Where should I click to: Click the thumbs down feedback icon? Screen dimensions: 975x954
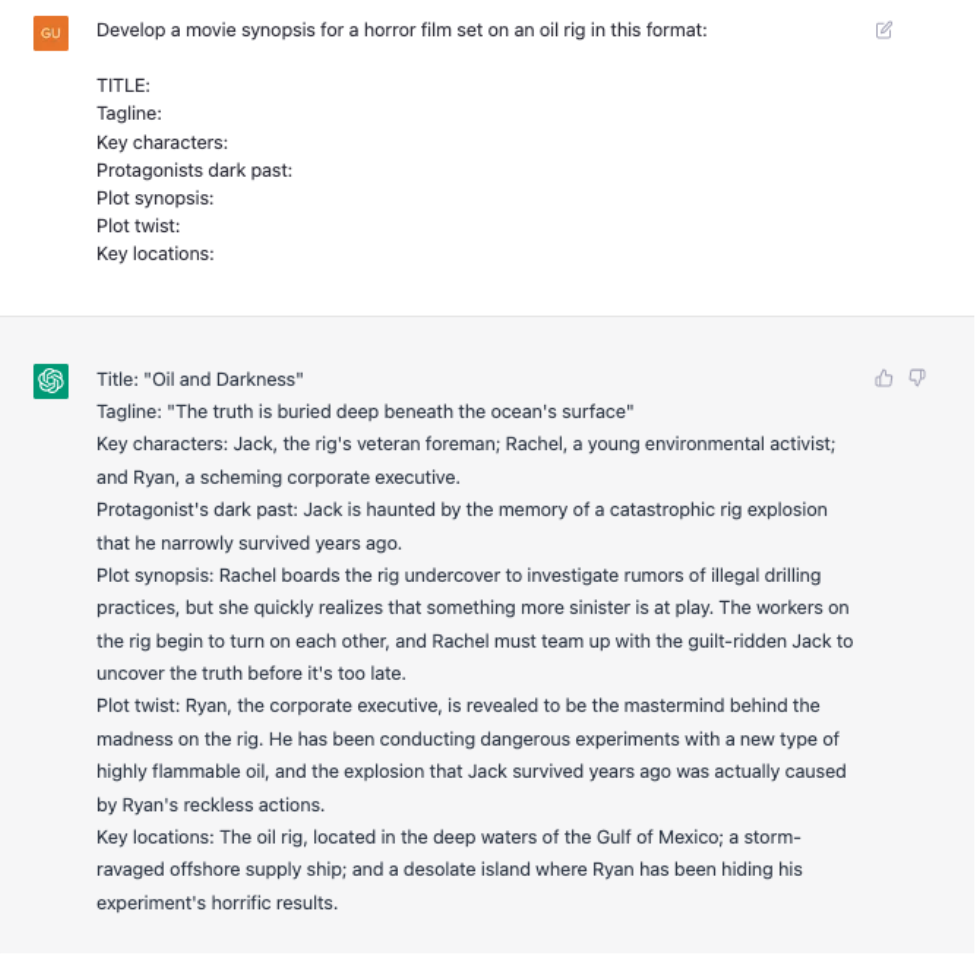tap(917, 378)
